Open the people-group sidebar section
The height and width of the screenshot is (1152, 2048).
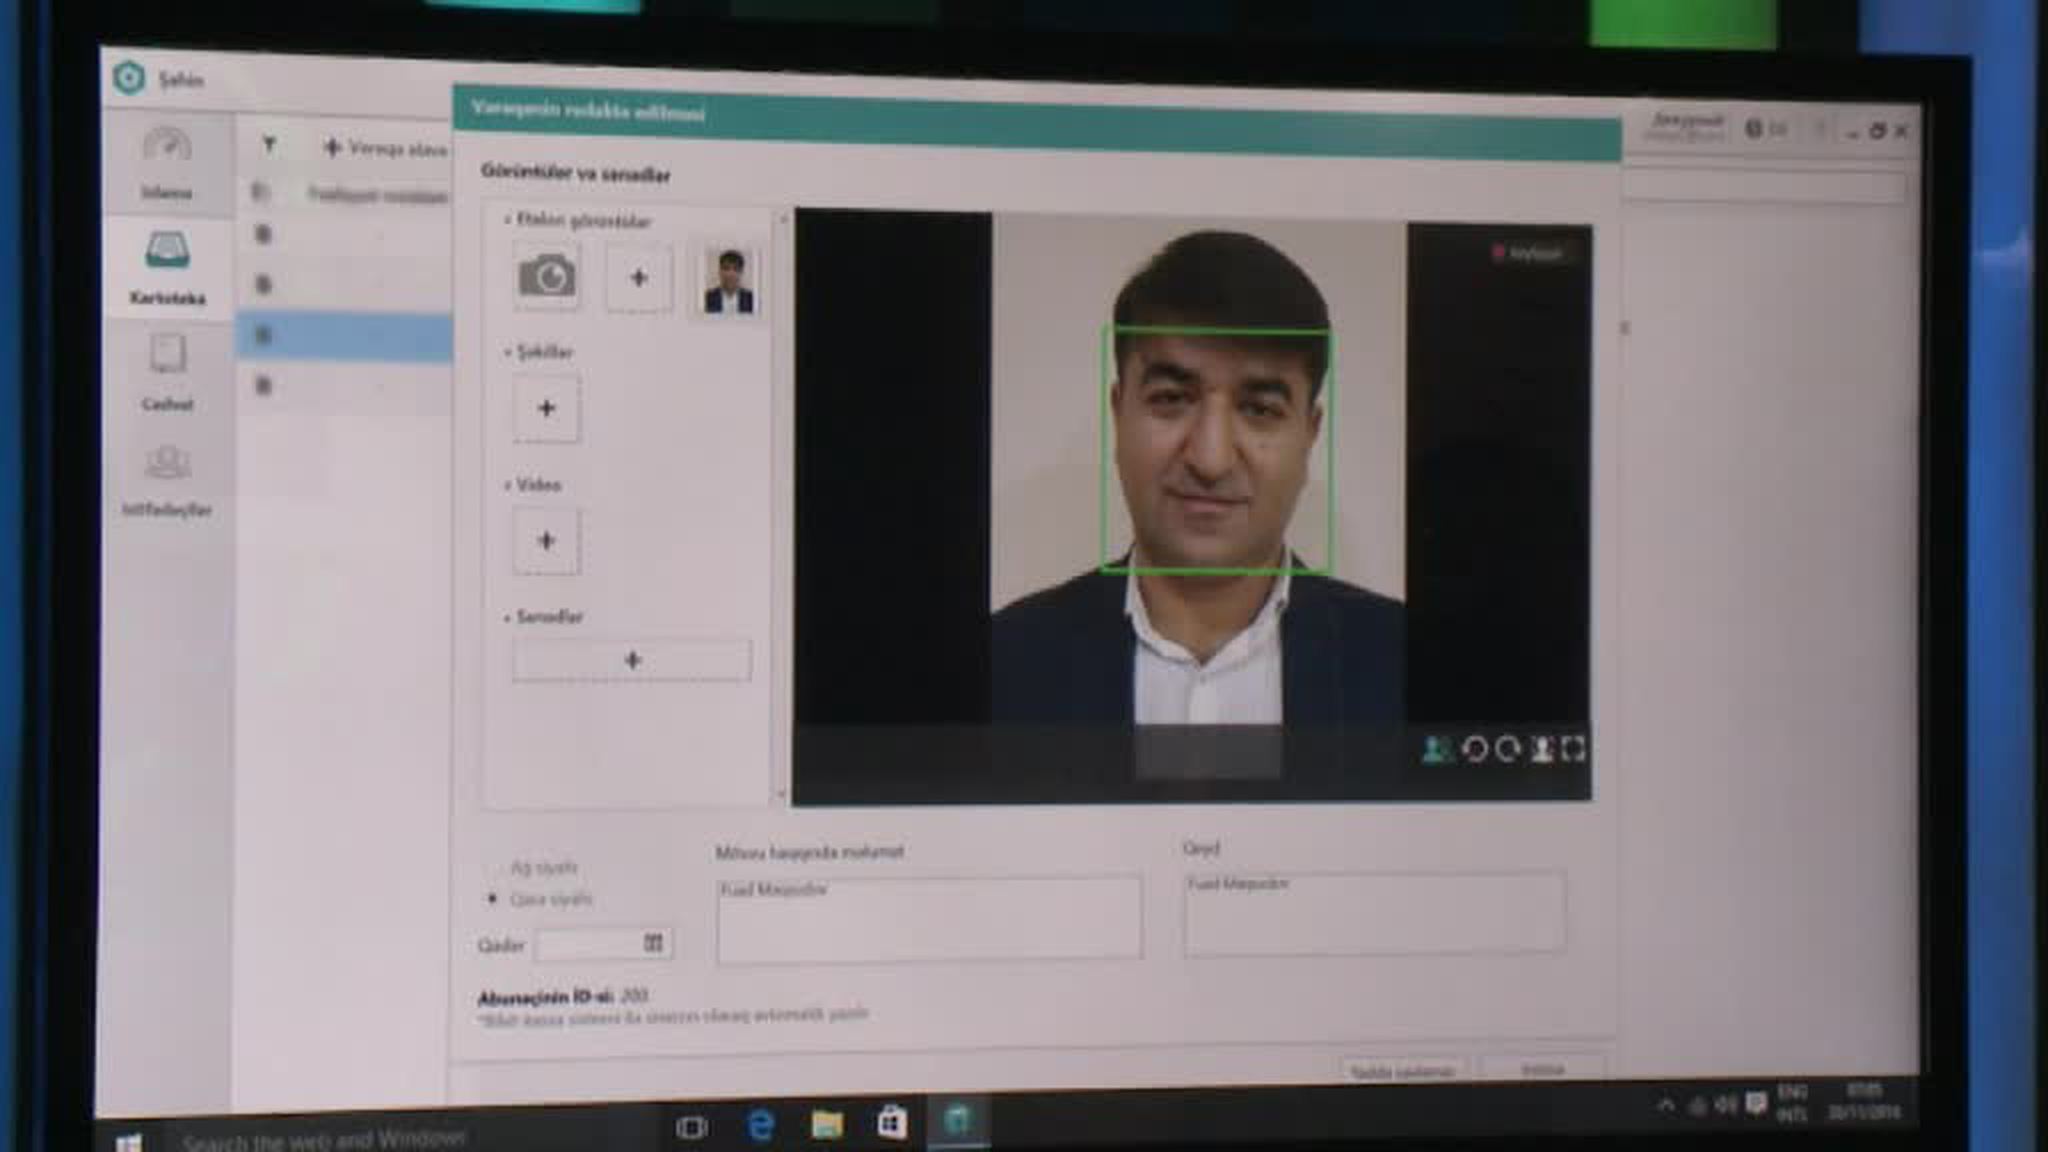(x=167, y=479)
